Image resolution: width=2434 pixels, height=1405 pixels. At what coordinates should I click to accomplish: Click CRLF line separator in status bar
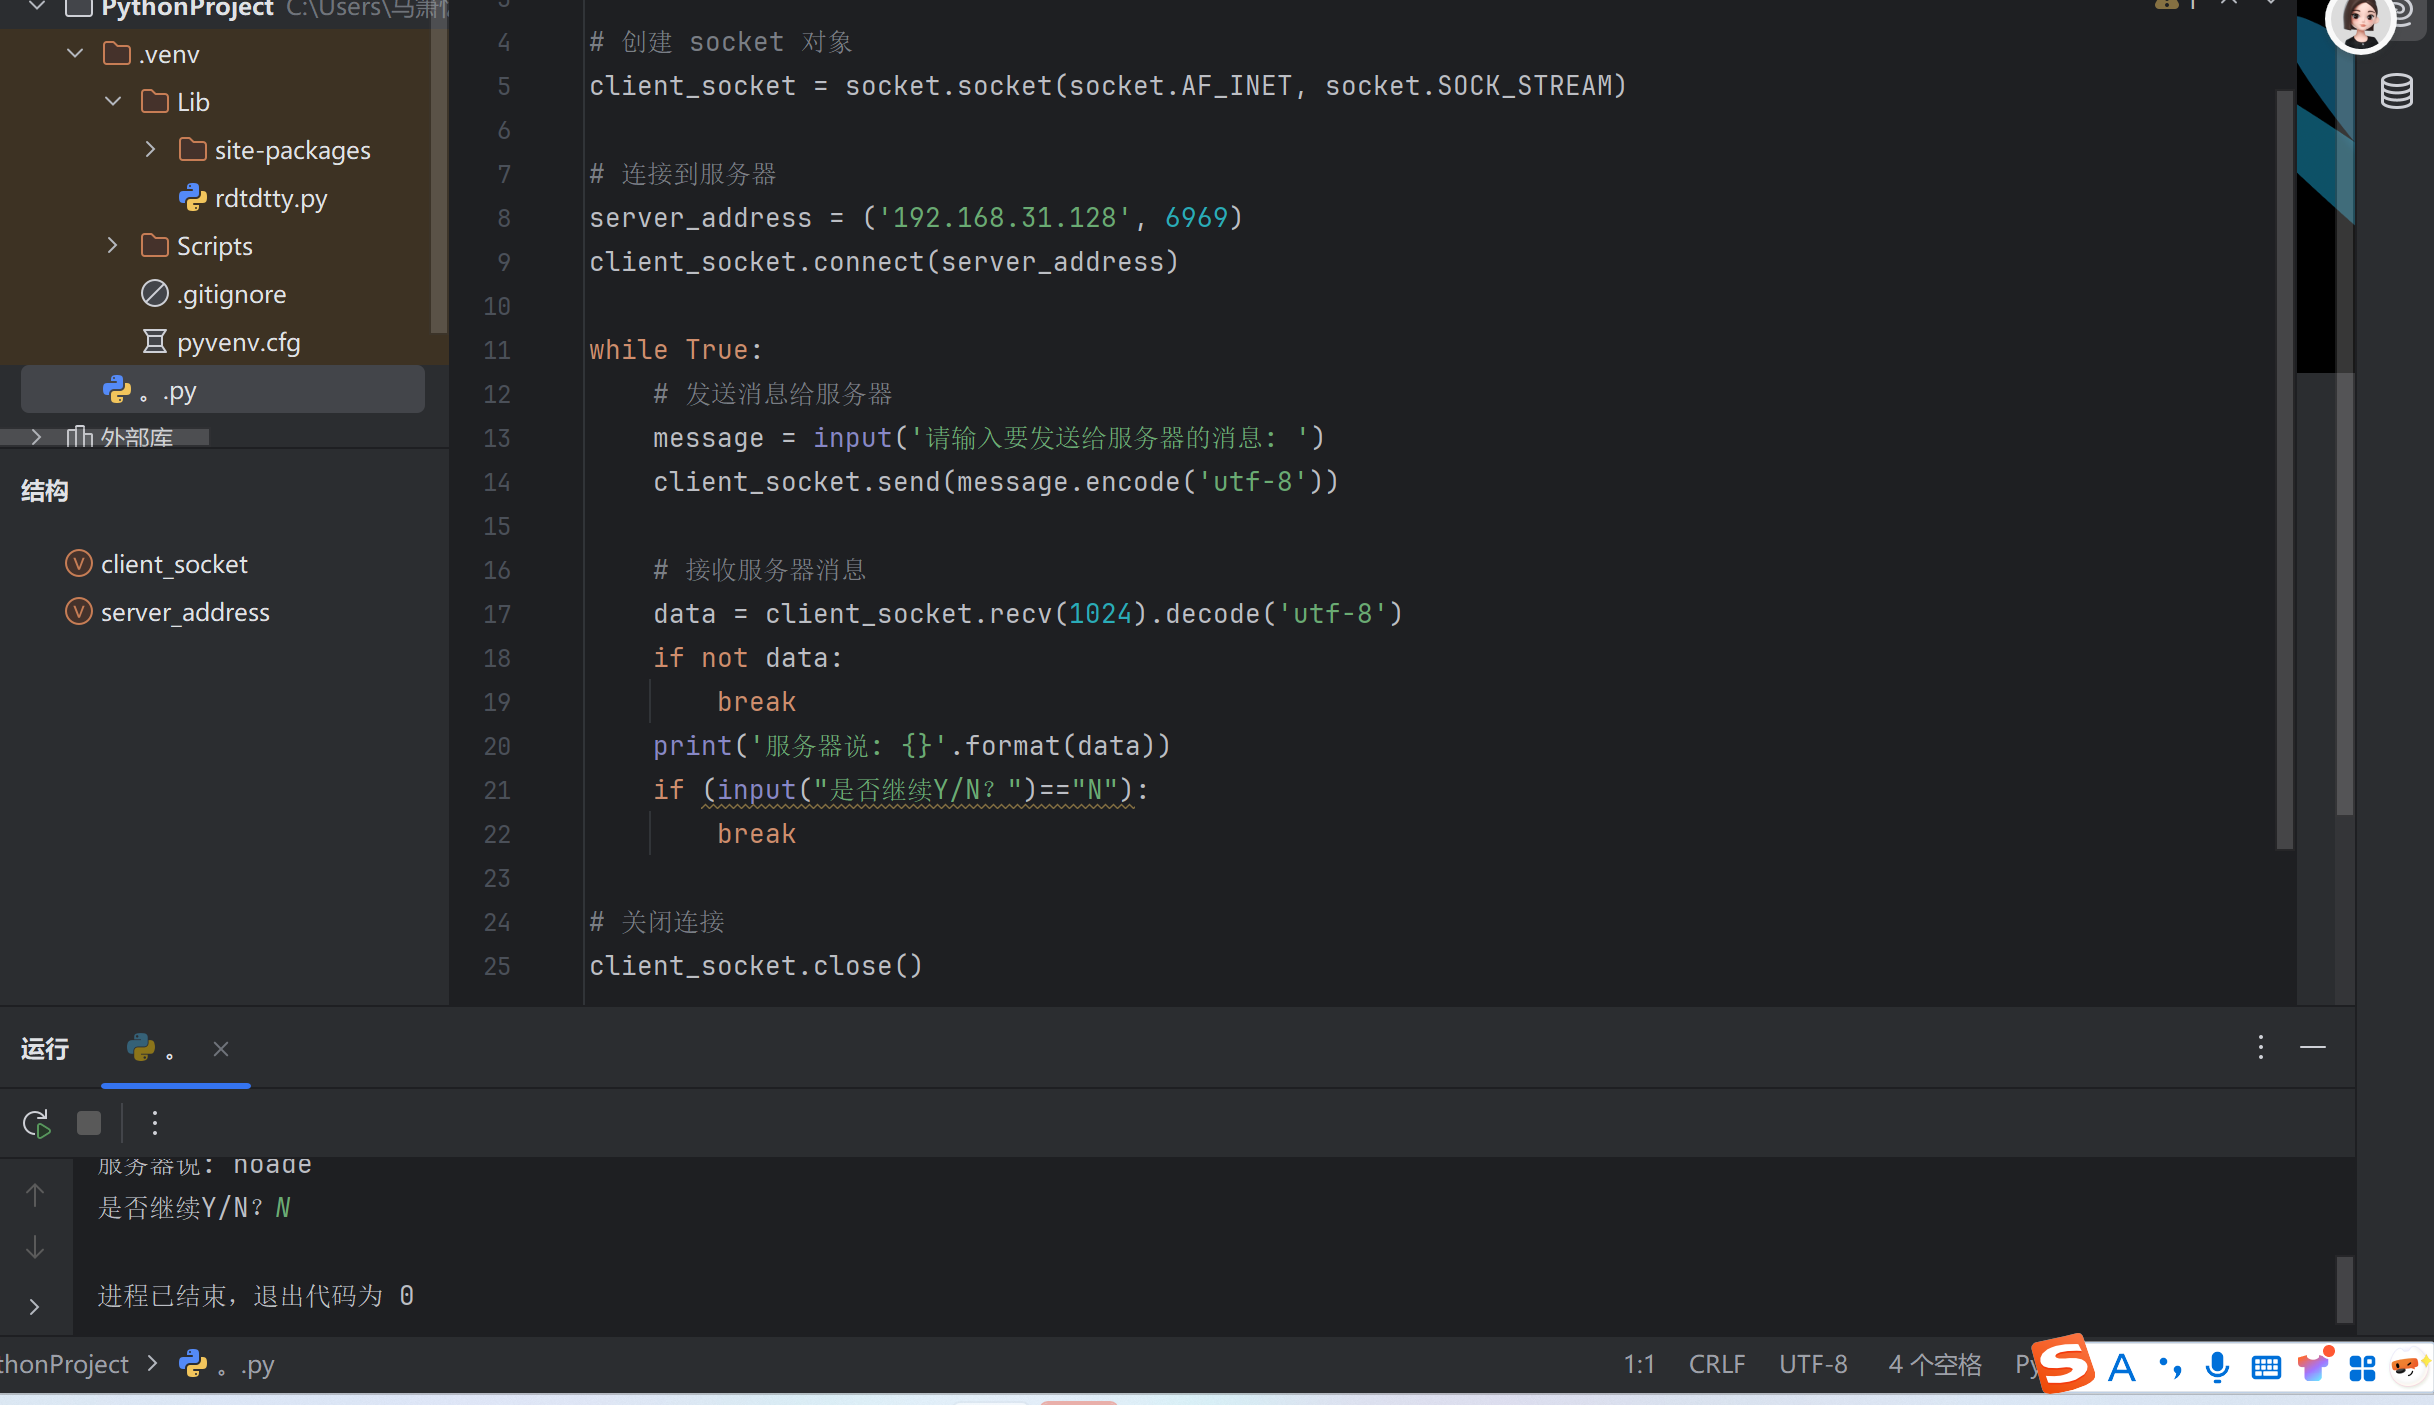point(1716,1364)
